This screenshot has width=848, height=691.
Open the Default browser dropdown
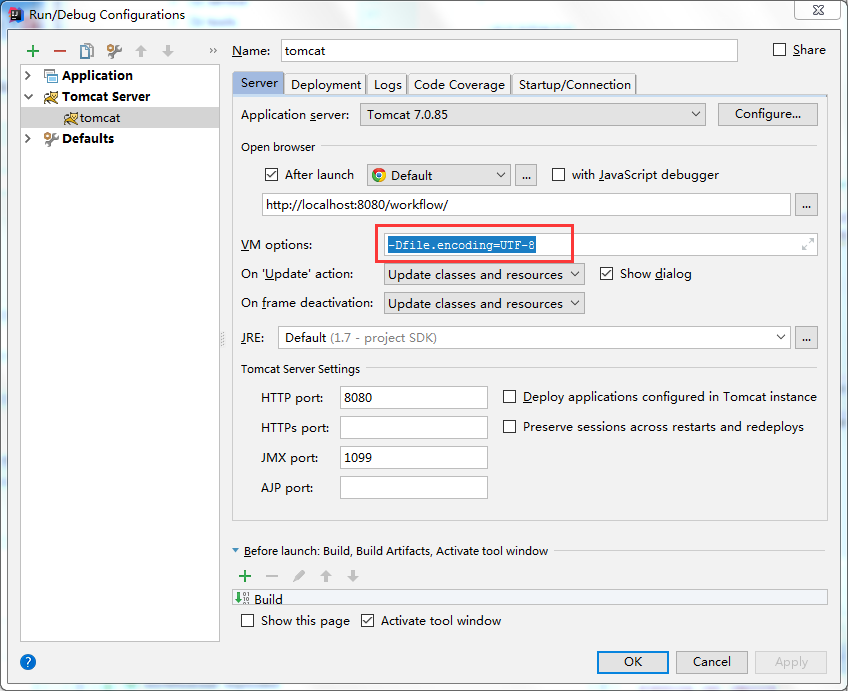click(x=439, y=175)
